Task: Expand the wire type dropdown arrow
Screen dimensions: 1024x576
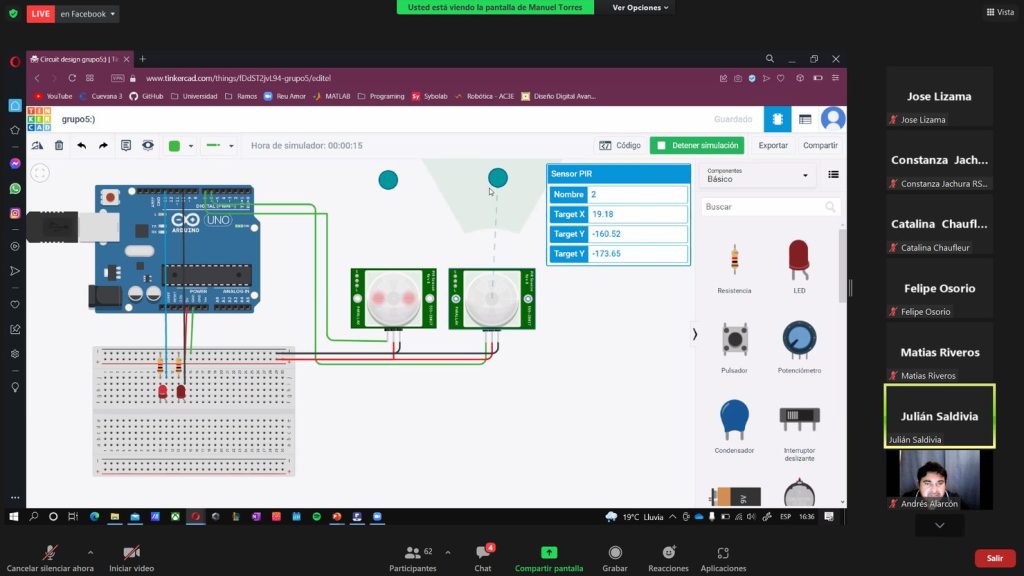Action: [232, 146]
